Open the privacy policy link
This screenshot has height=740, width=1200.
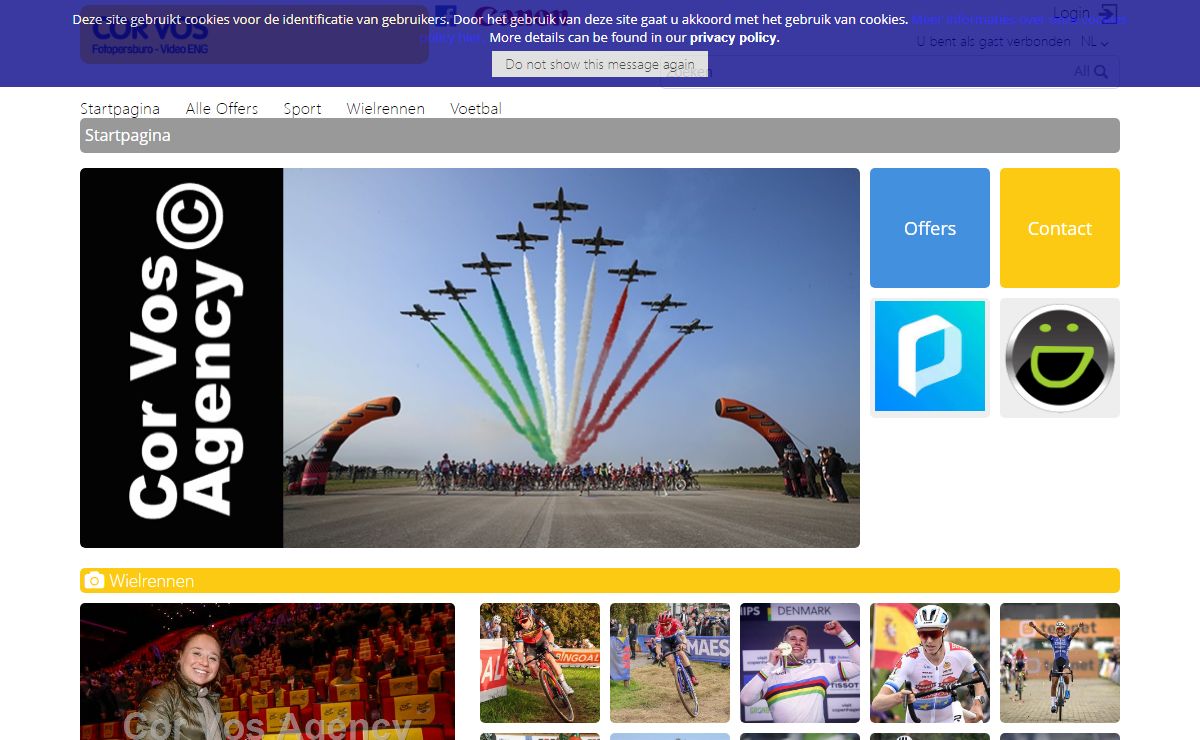coord(733,38)
